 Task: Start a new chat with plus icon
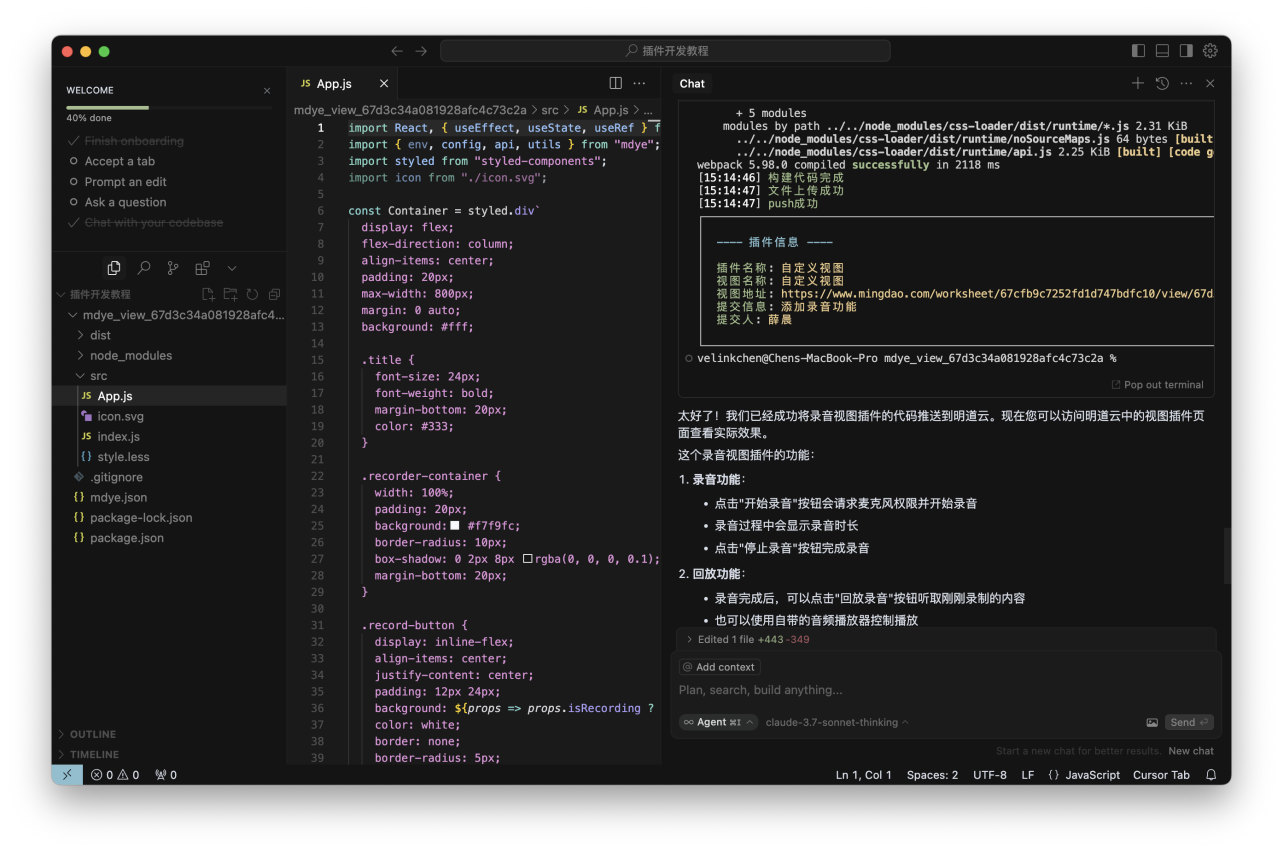click(1137, 84)
